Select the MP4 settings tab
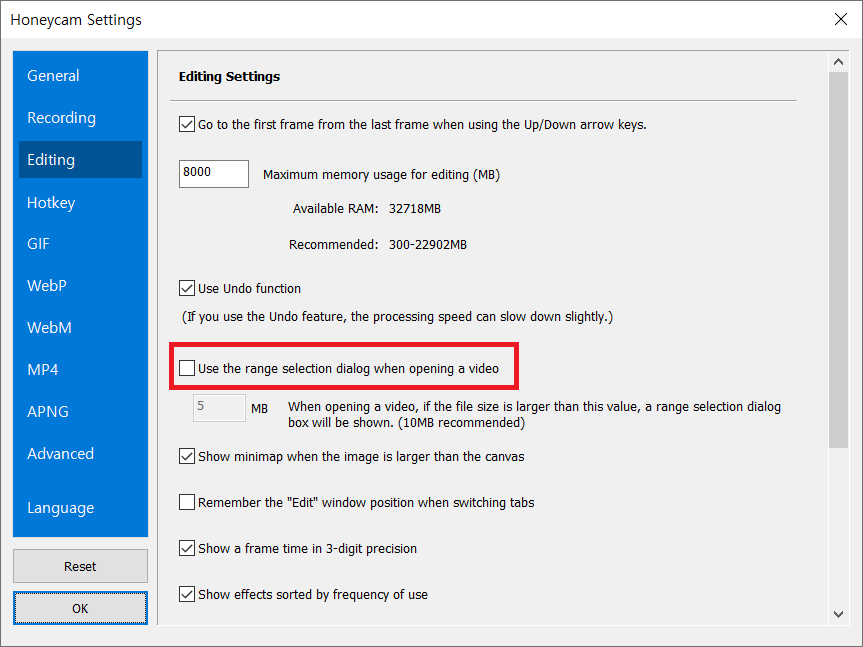Screen dimensions: 863x647 coord(43,370)
